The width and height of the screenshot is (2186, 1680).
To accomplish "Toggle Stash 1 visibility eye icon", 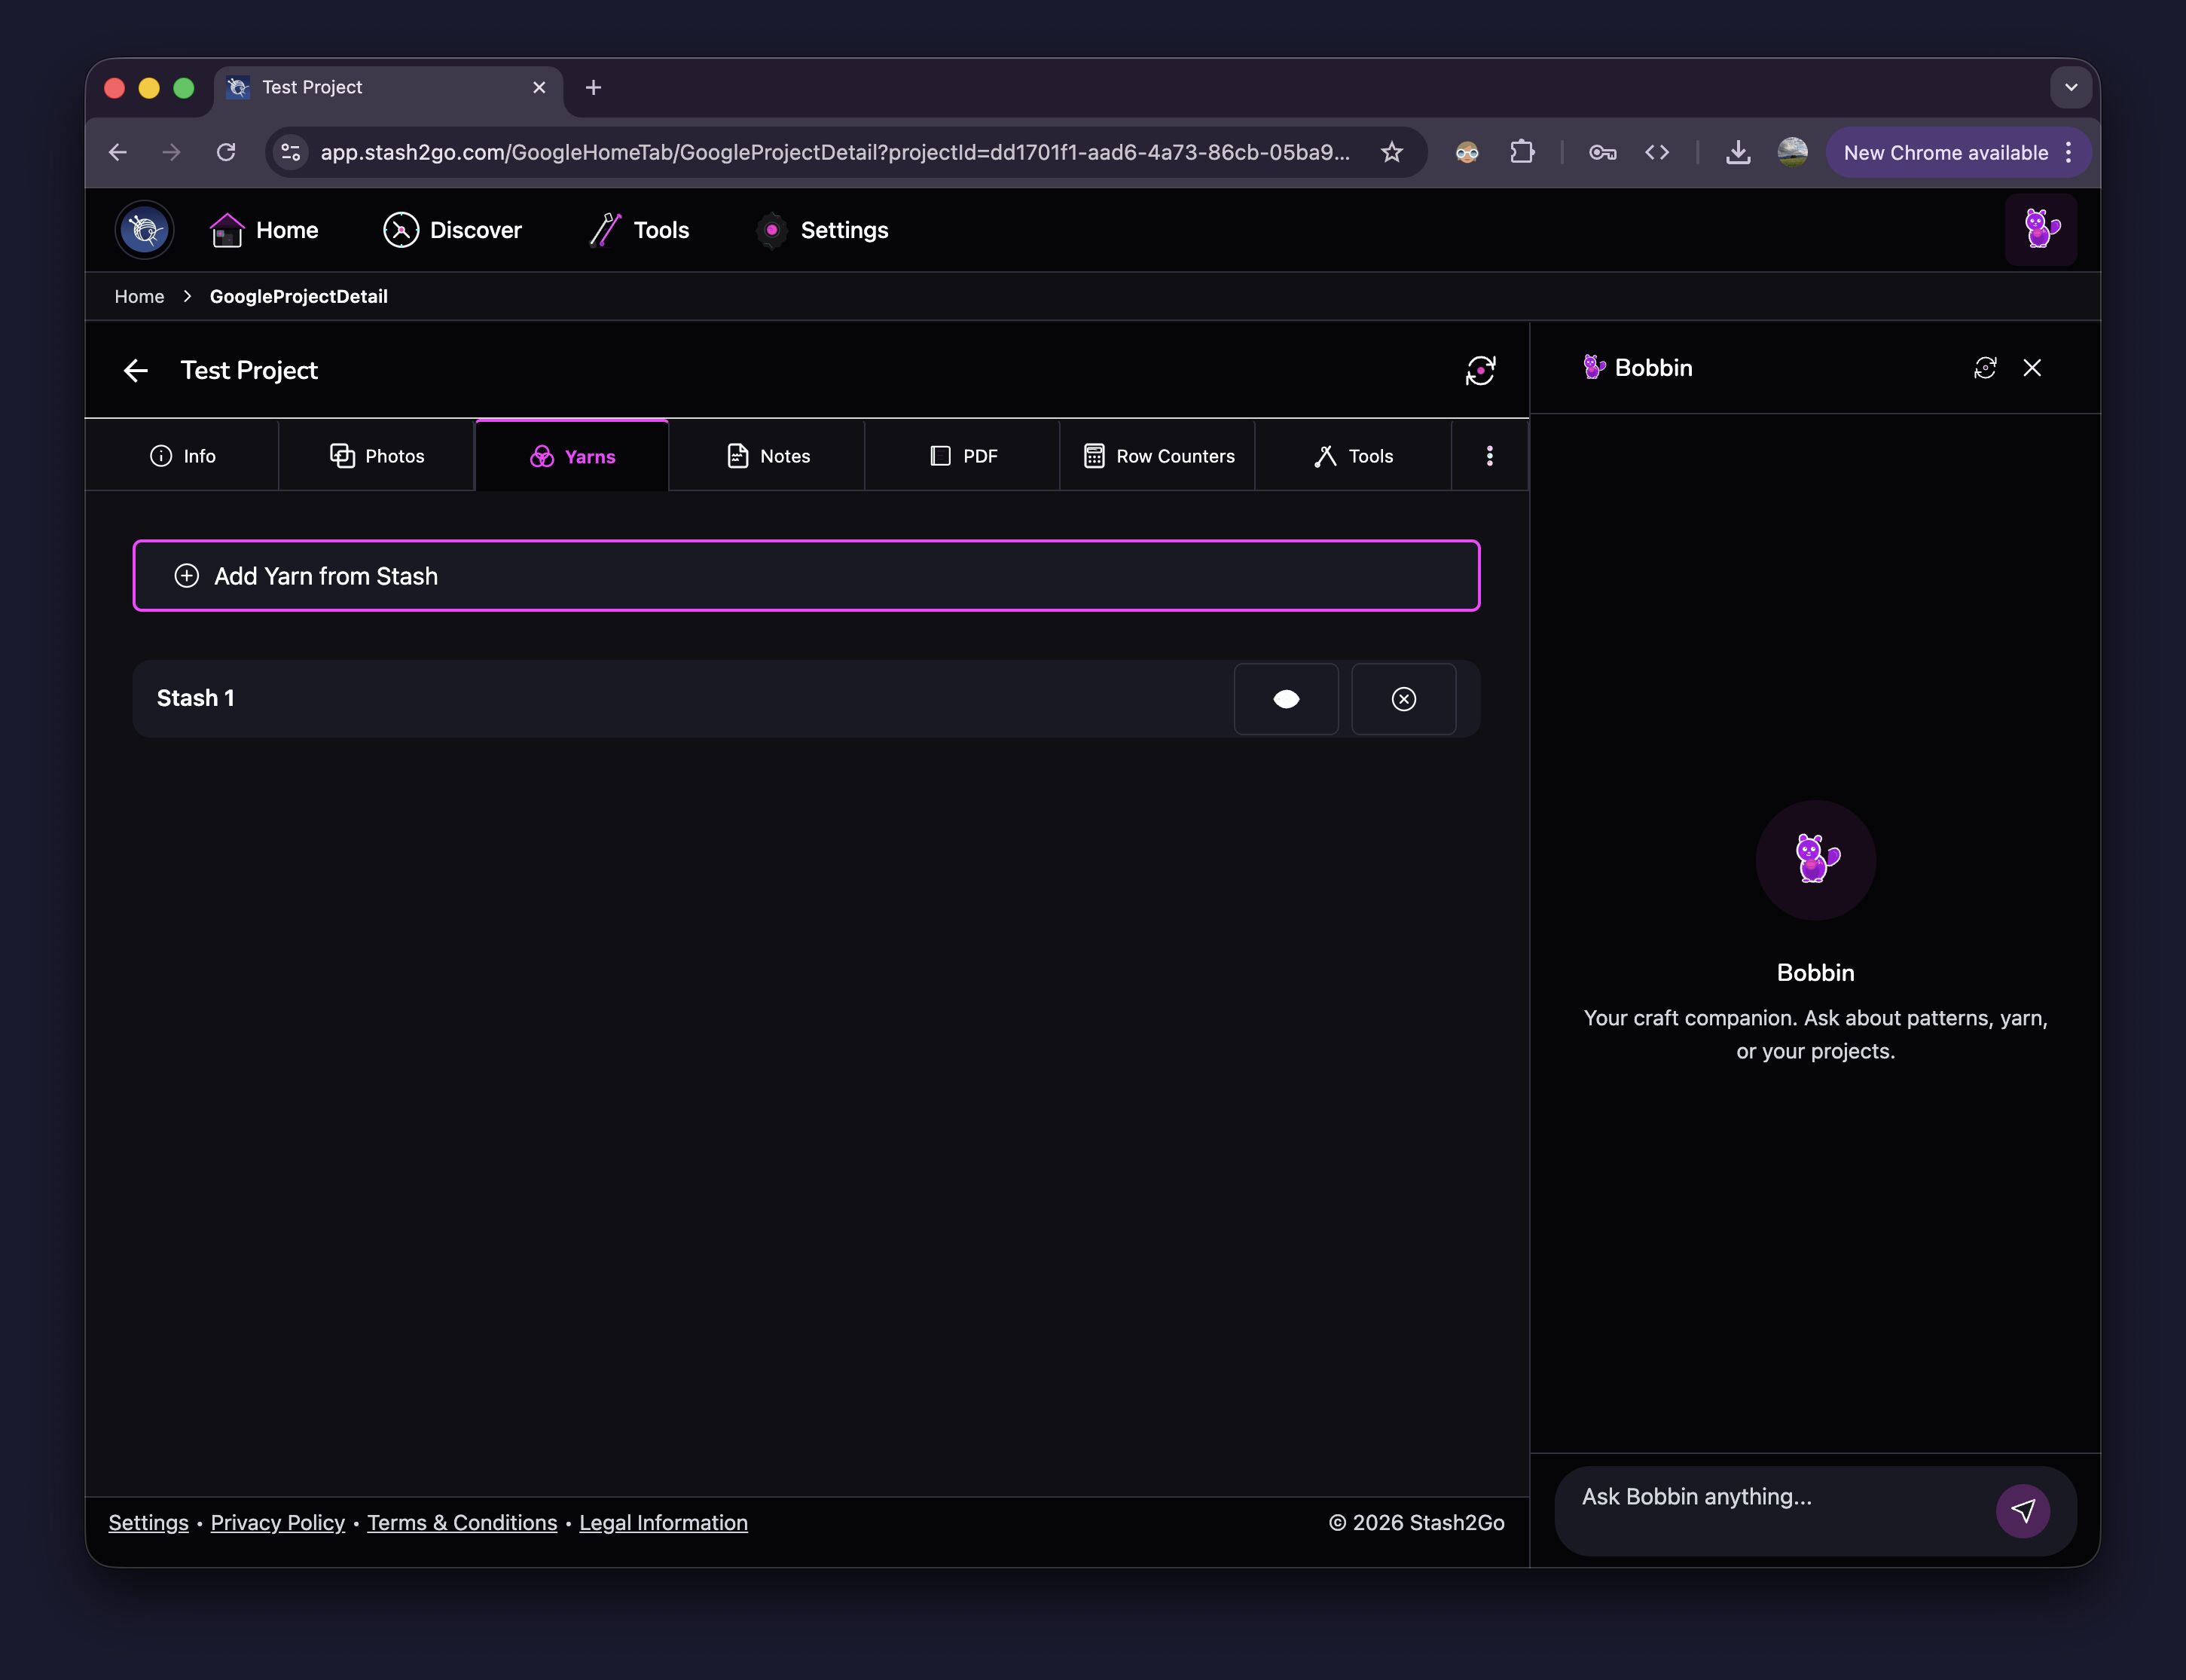I will pyautogui.click(x=1286, y=699).
